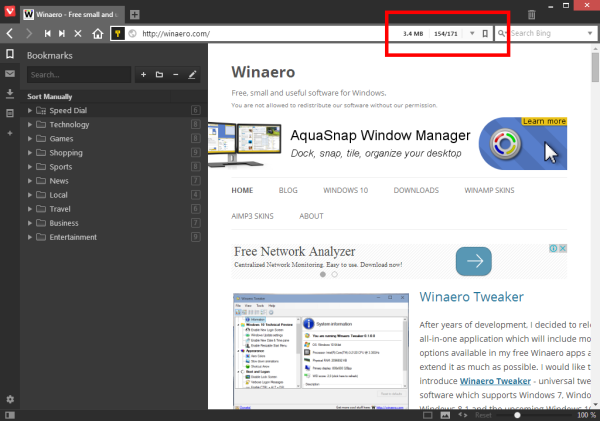Open closed tabs trash can
The image size is (600, 421).
[x=532, y=15]
